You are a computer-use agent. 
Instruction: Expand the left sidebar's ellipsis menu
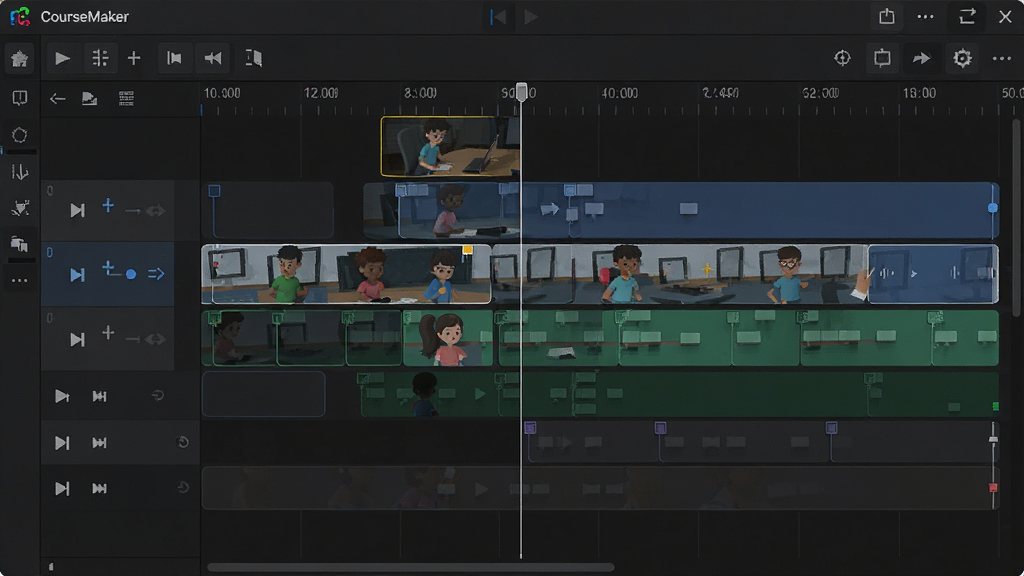coord(20,281)
